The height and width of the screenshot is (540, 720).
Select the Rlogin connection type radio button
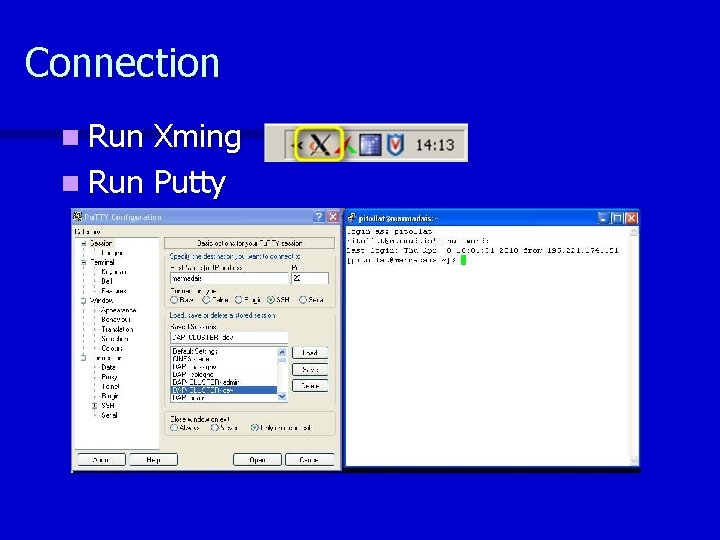[238, 300]
